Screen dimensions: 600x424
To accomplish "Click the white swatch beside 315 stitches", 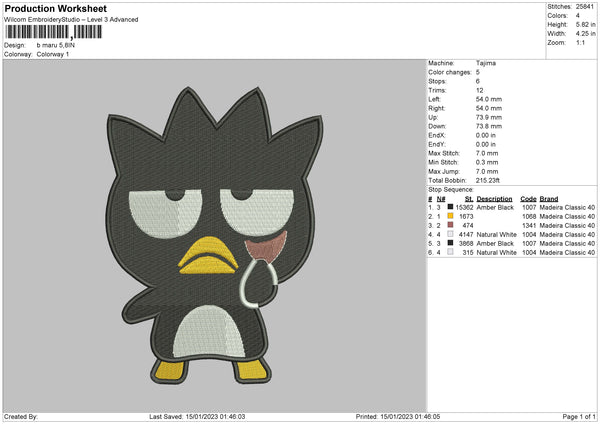I will click(x=450, y=252).
